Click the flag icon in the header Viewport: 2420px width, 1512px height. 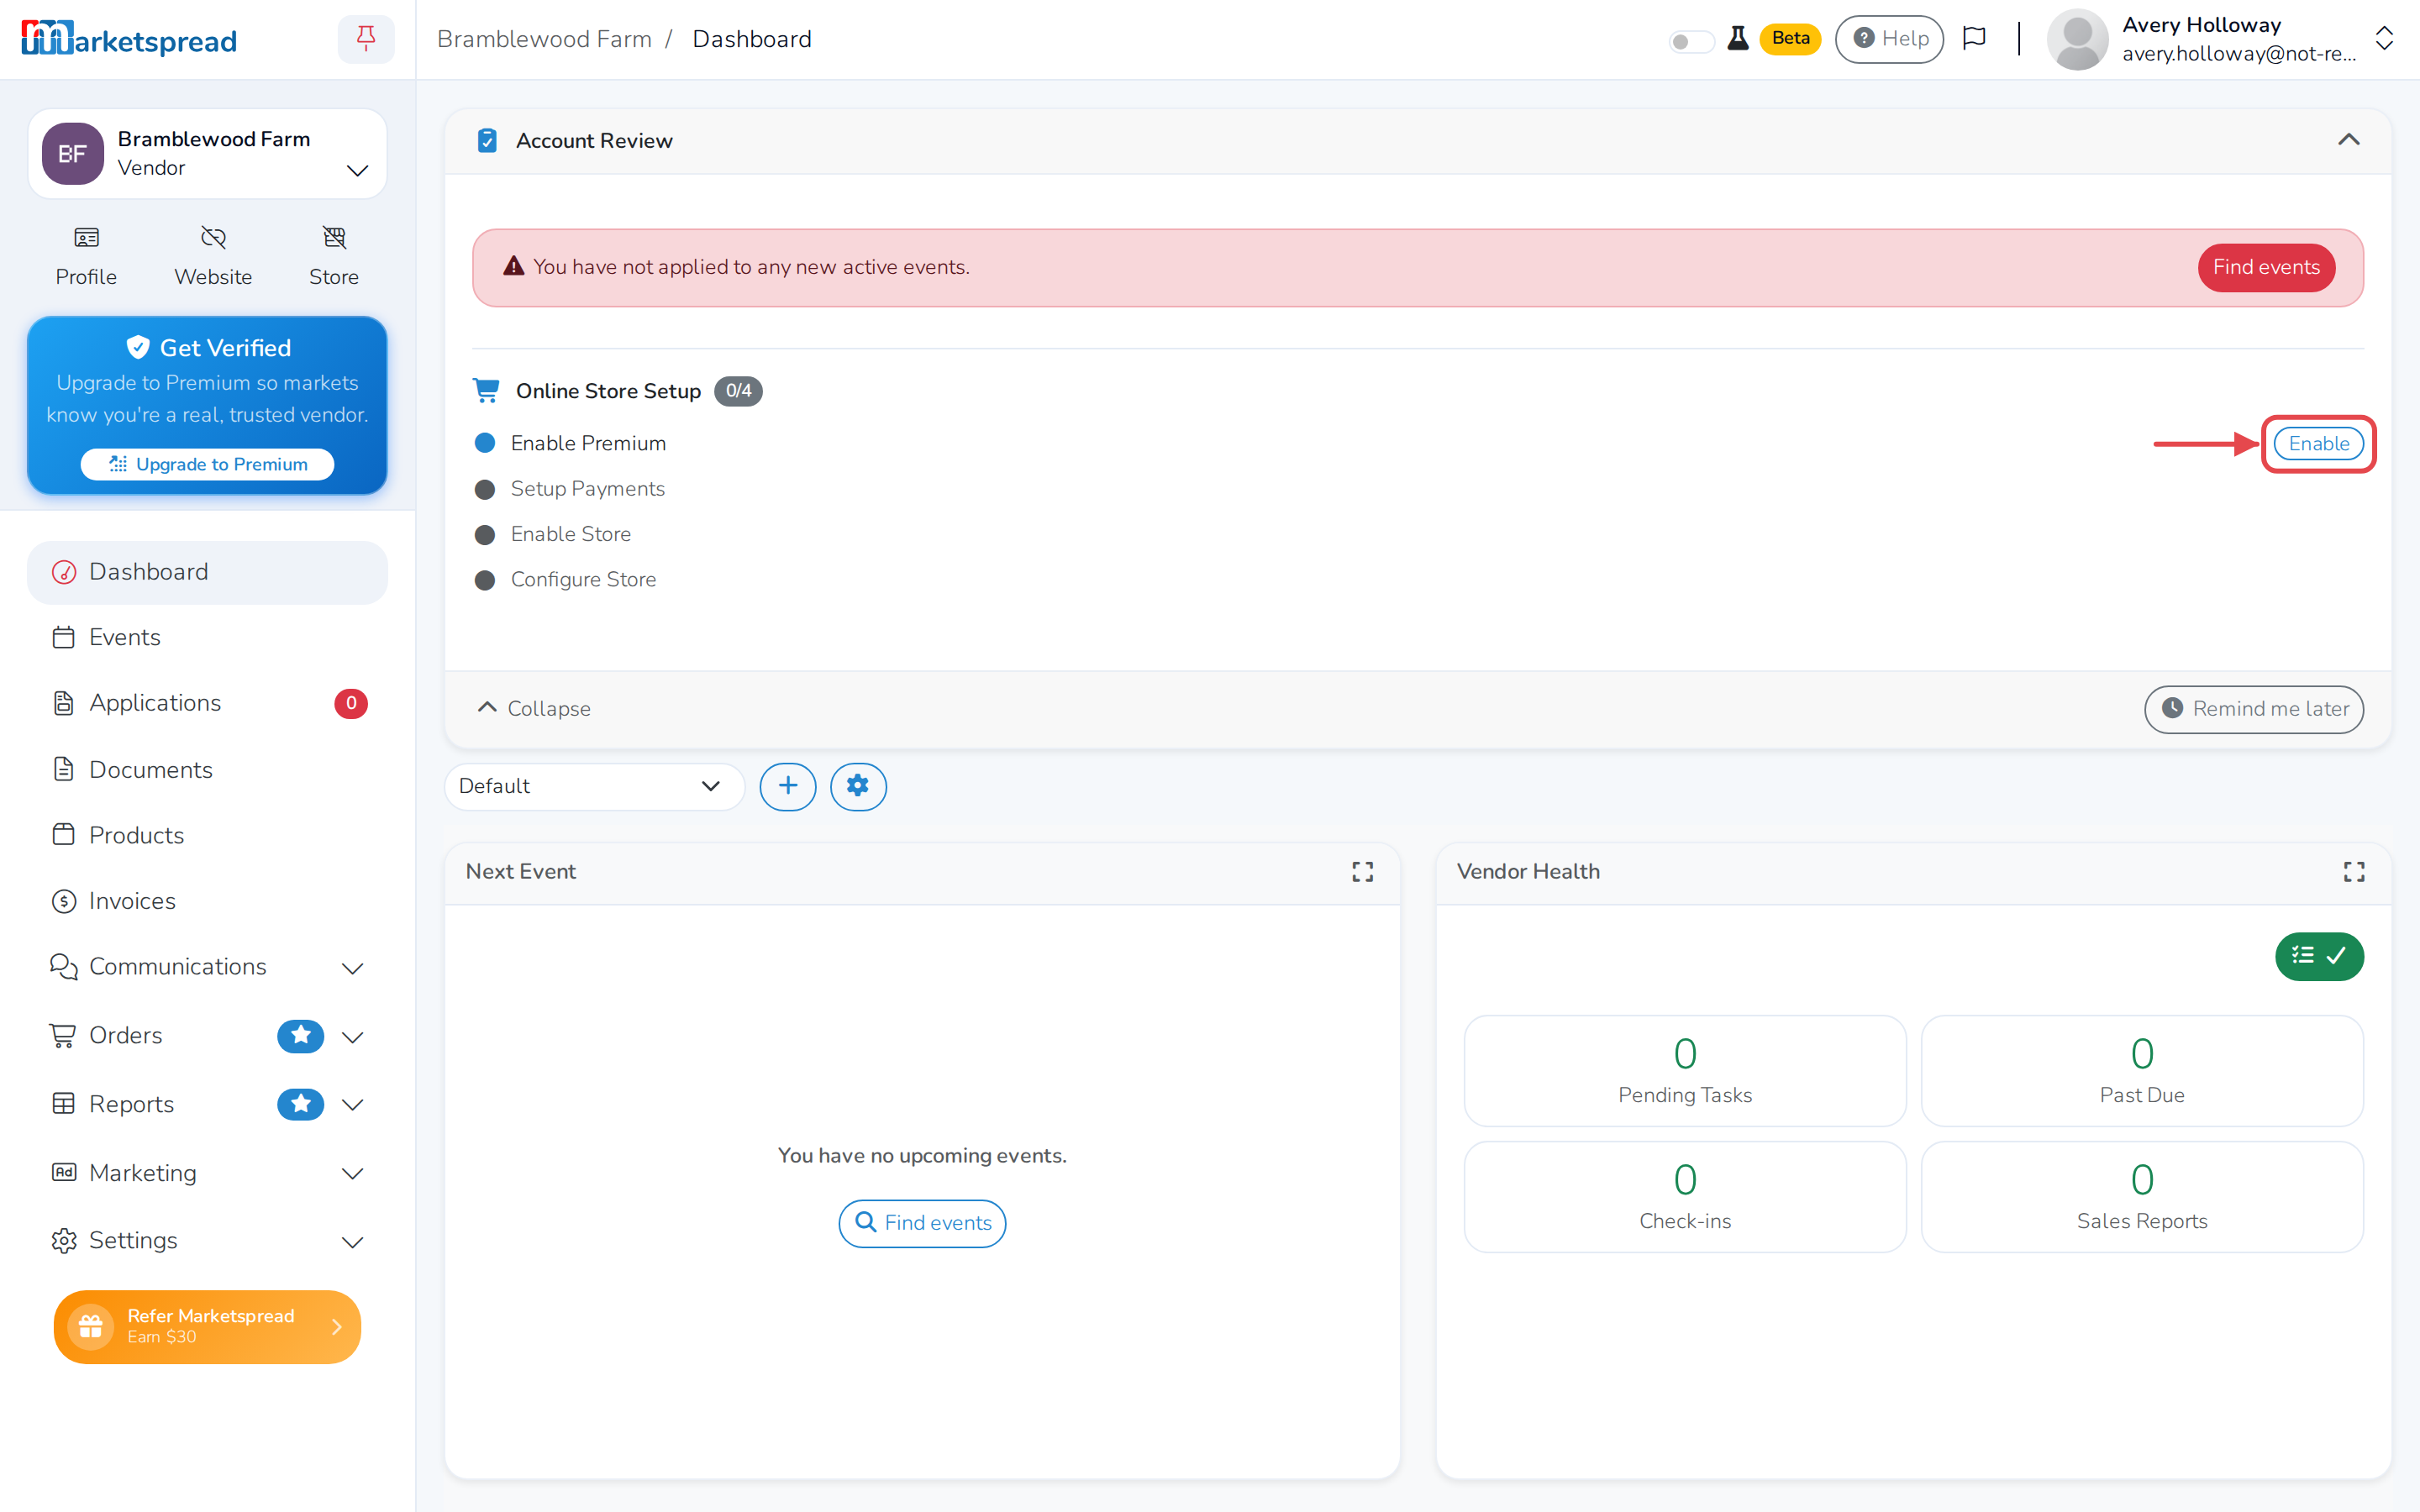[x=1974, y=39]
